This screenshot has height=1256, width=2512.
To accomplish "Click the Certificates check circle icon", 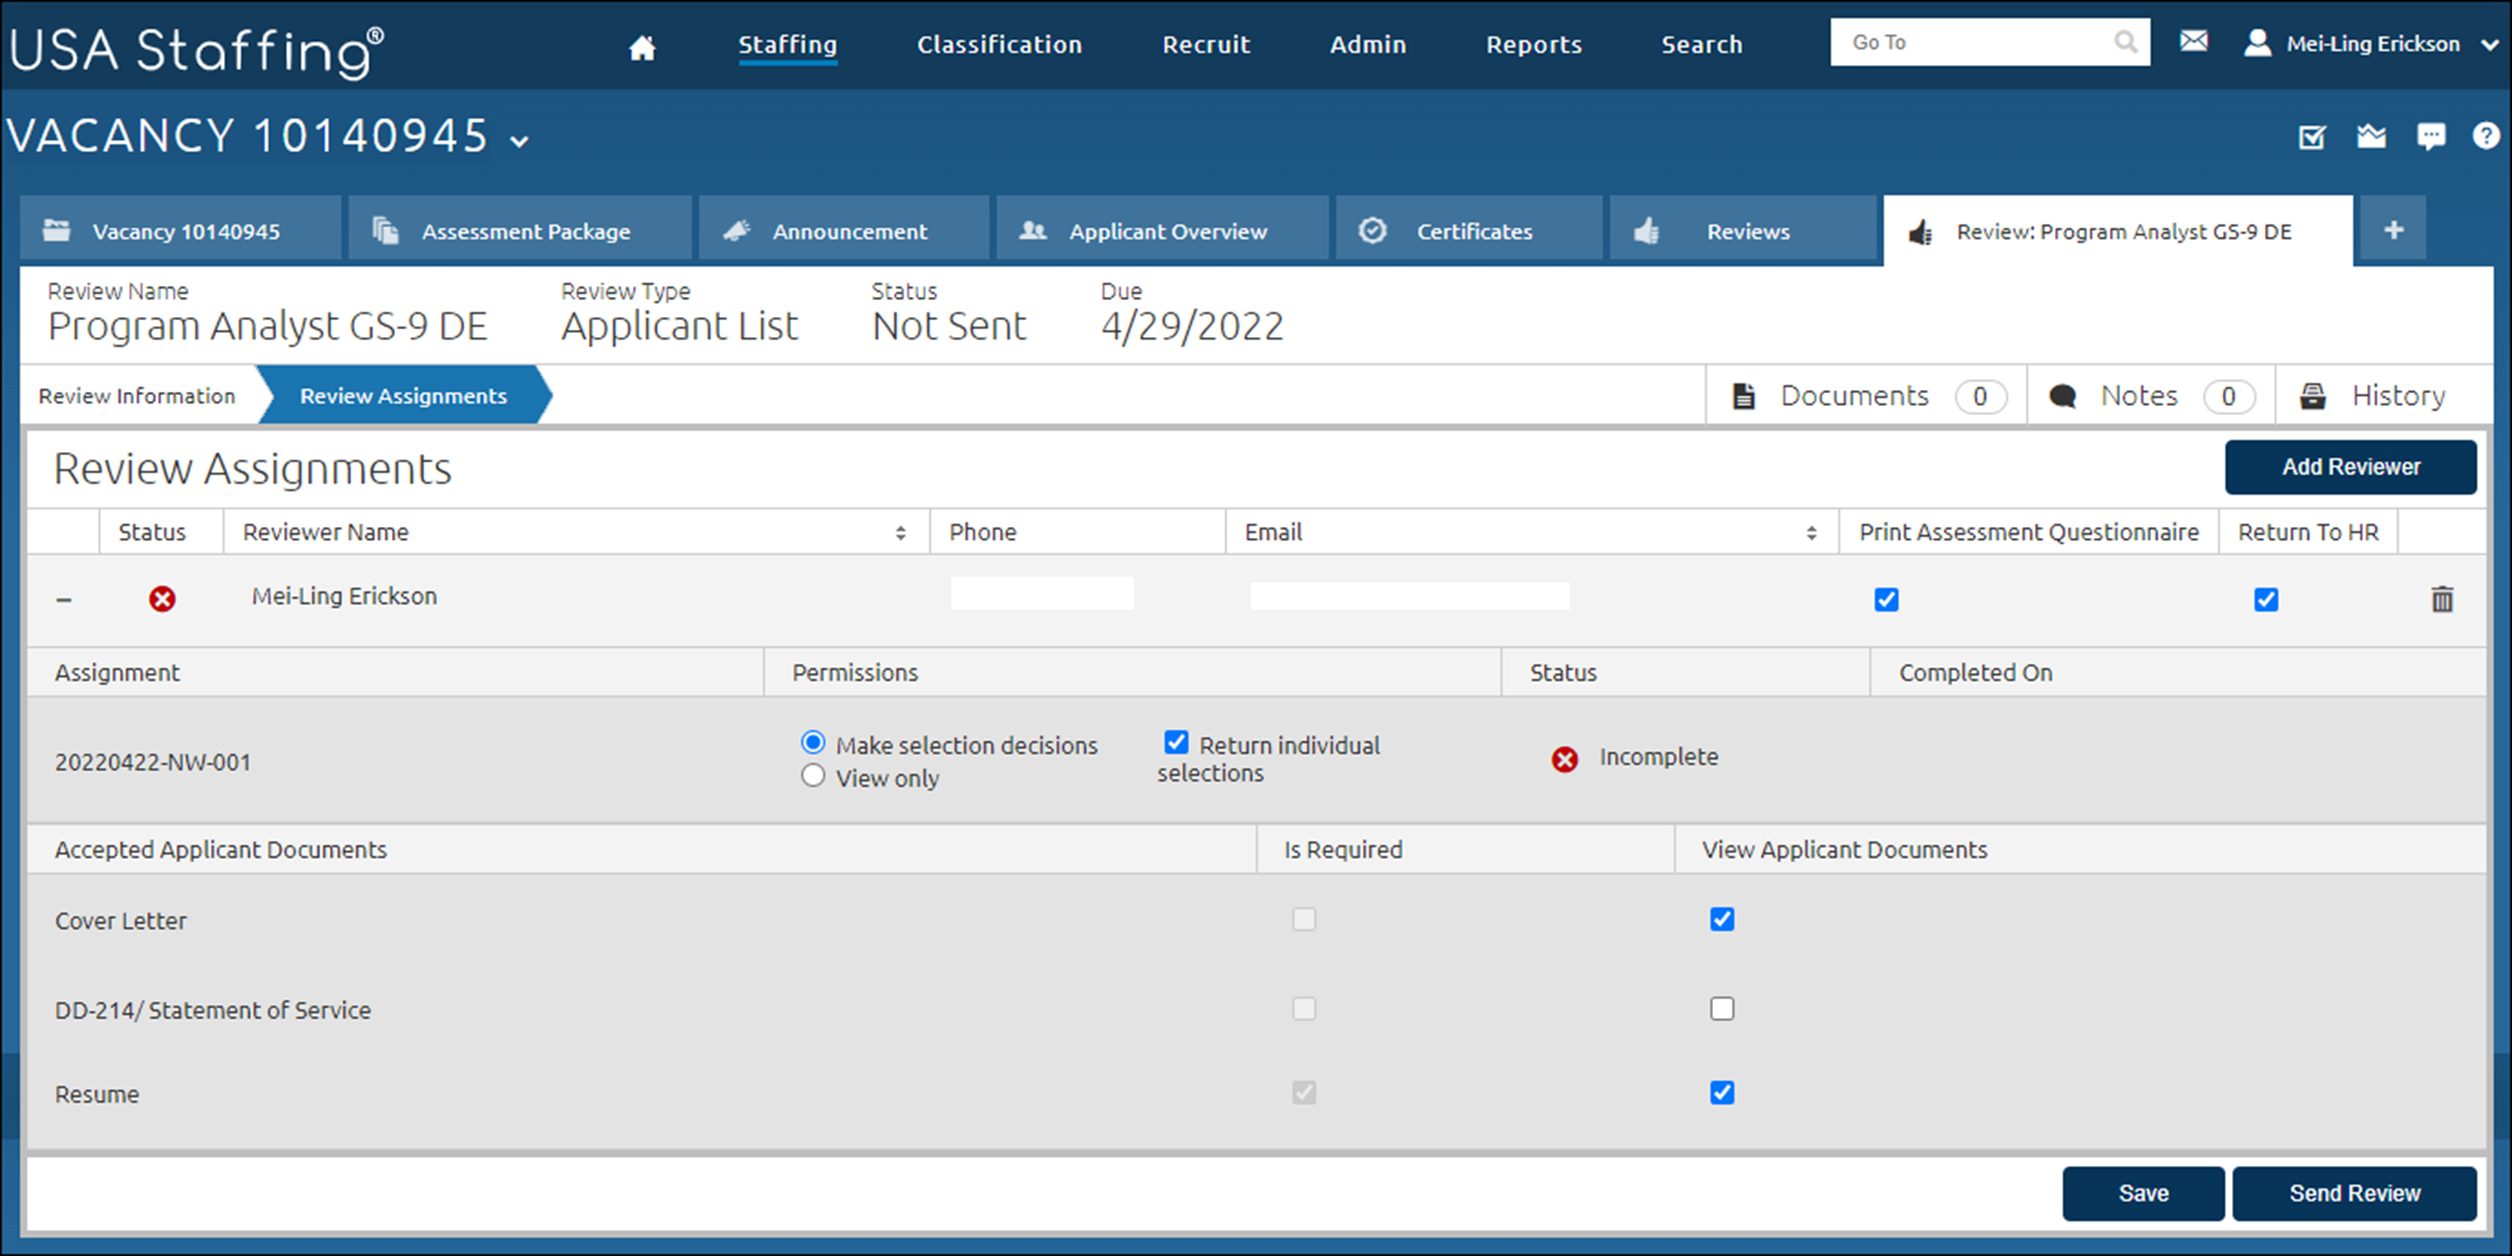I will (x=1373, y=230).
